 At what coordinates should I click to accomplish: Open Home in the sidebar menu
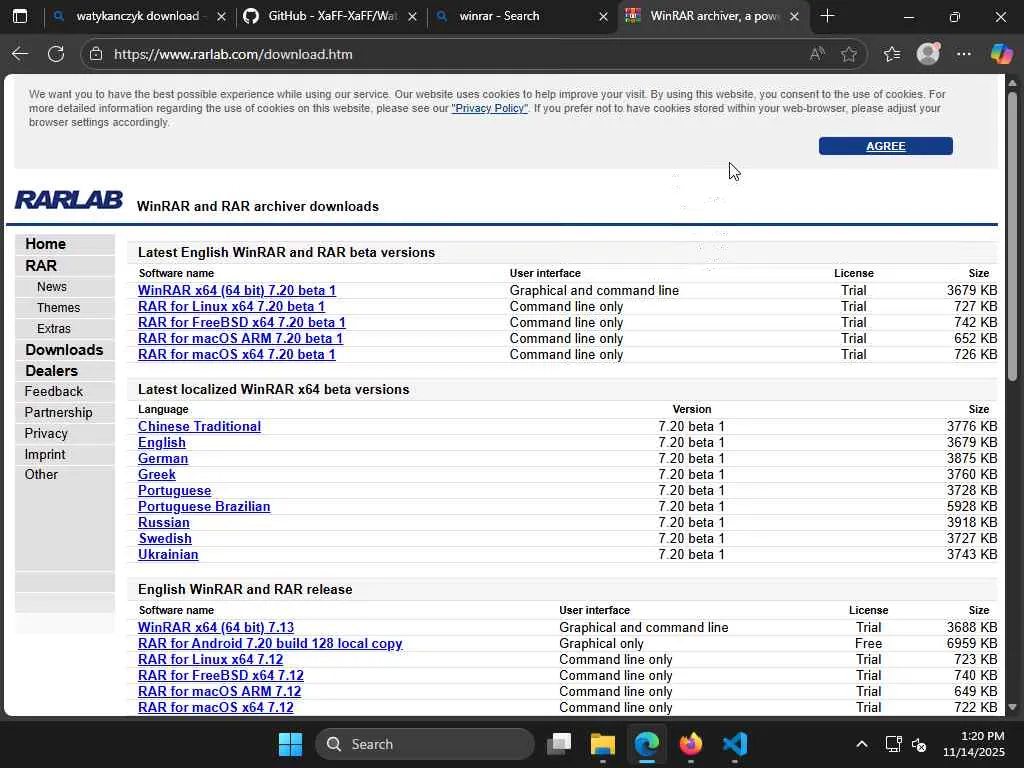pyautogui.click(x=45, y=244)
